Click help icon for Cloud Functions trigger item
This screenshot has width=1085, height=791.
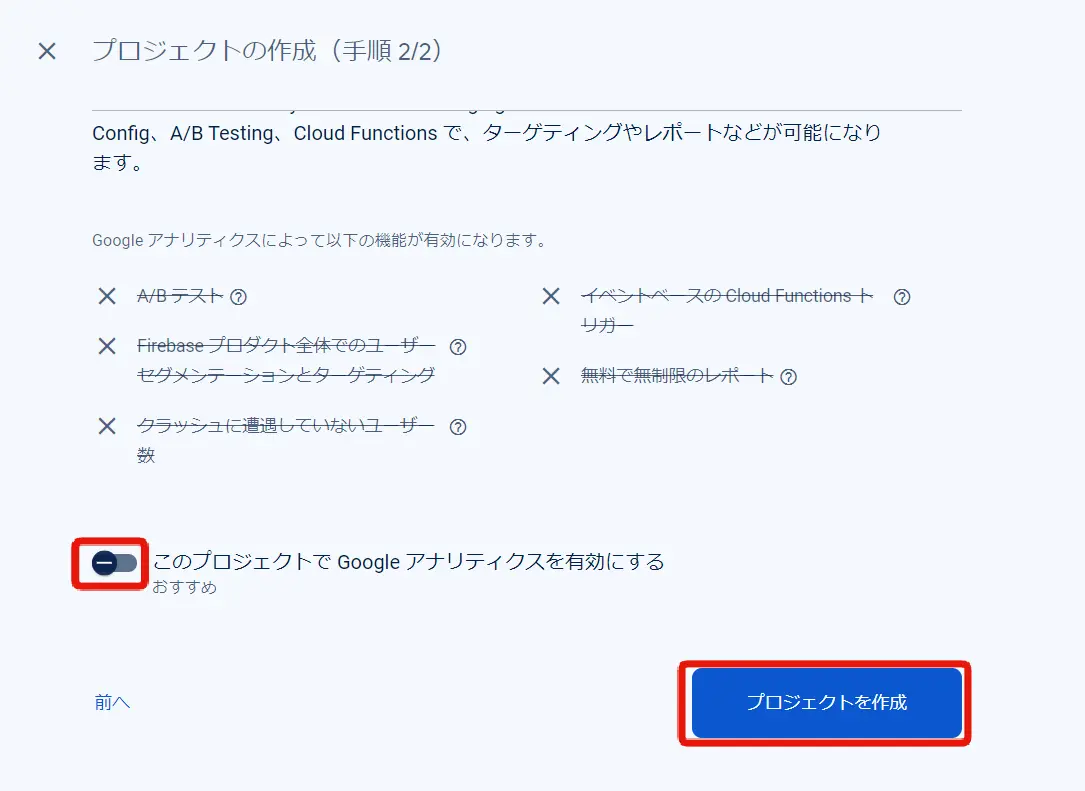pos(902,297)
